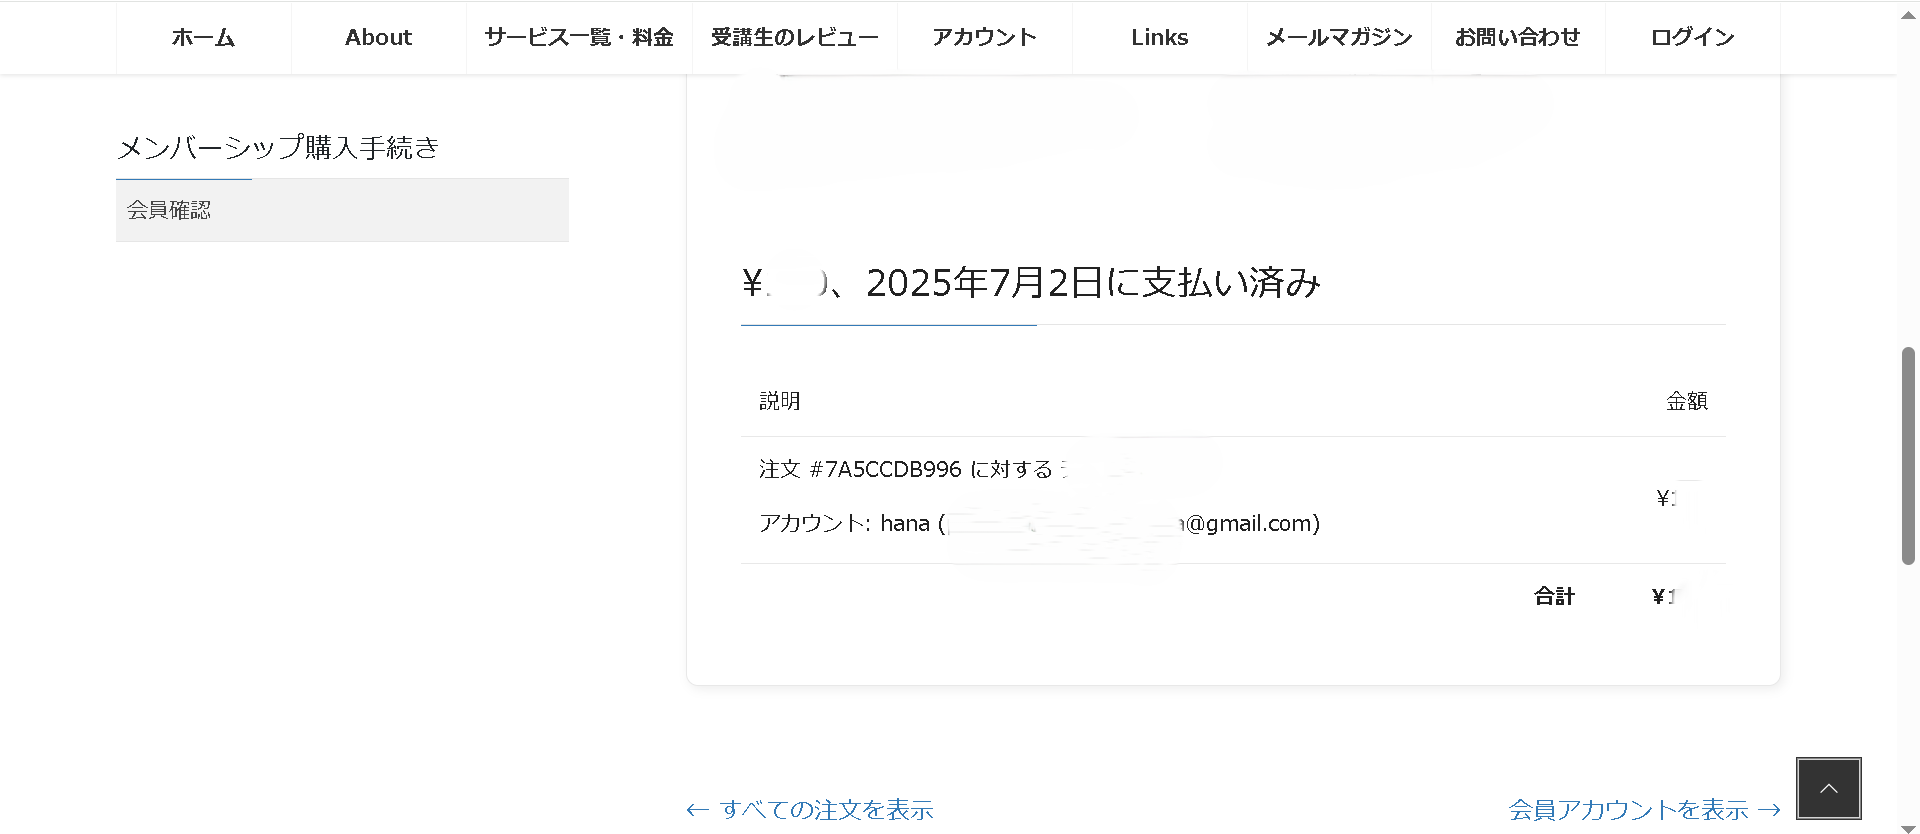Click the vertical scrollbar thumb
This screenshot has width=1920, height=834.
tap(1908, 455)
